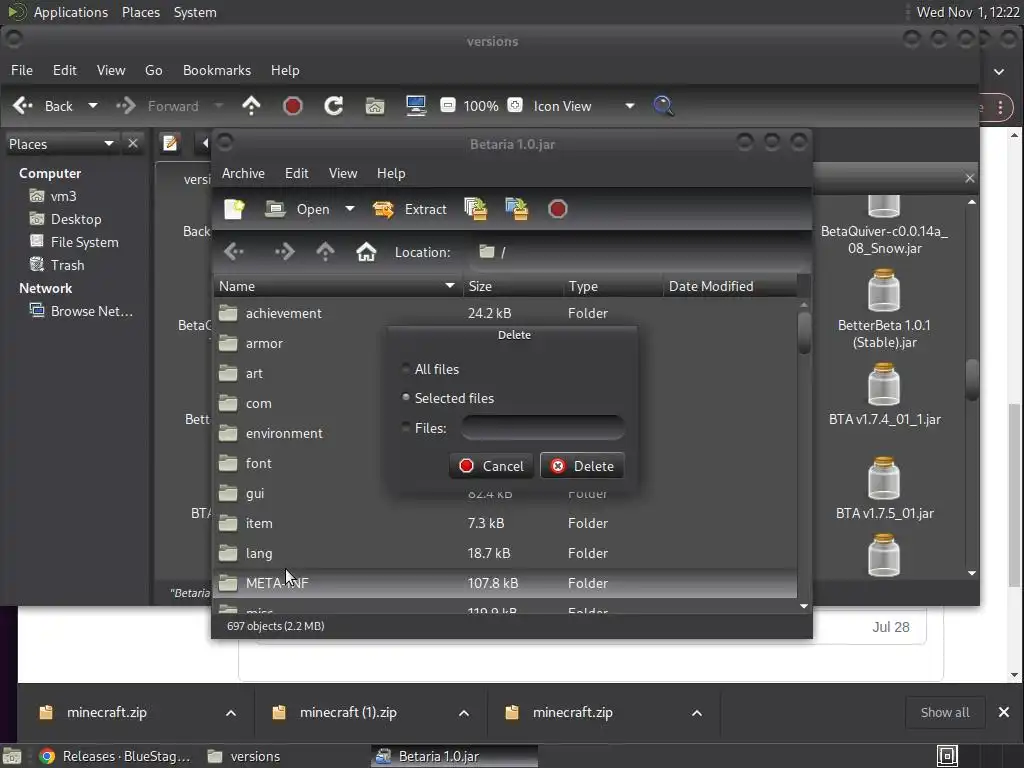Image resolution: width=1024 pixels, height=768 pixels.
Task: Open the Go menu in versions window
Action: click(153, 70)
